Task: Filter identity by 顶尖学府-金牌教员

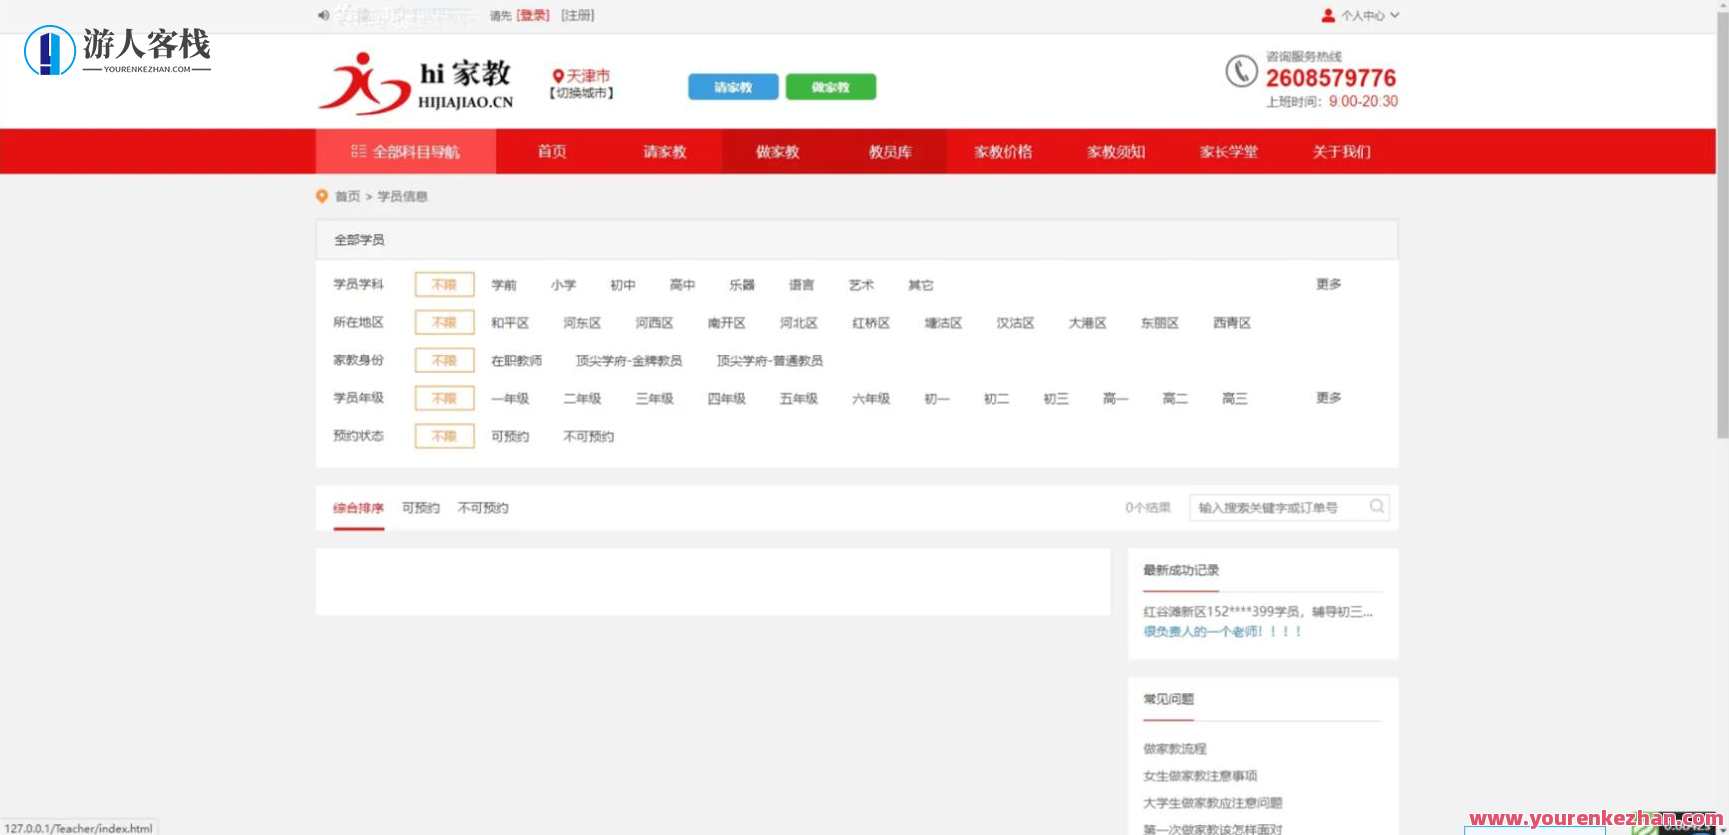Action: (629, 361)
